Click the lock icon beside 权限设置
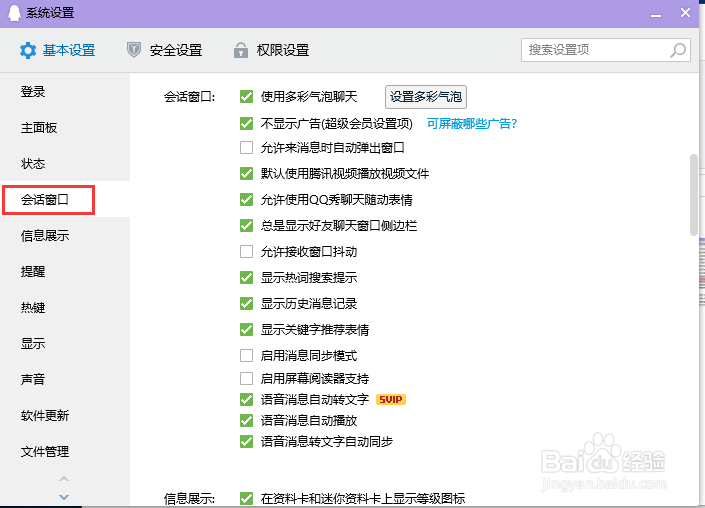705x508 pixels. pyautogui.click(x=241, y=50)
